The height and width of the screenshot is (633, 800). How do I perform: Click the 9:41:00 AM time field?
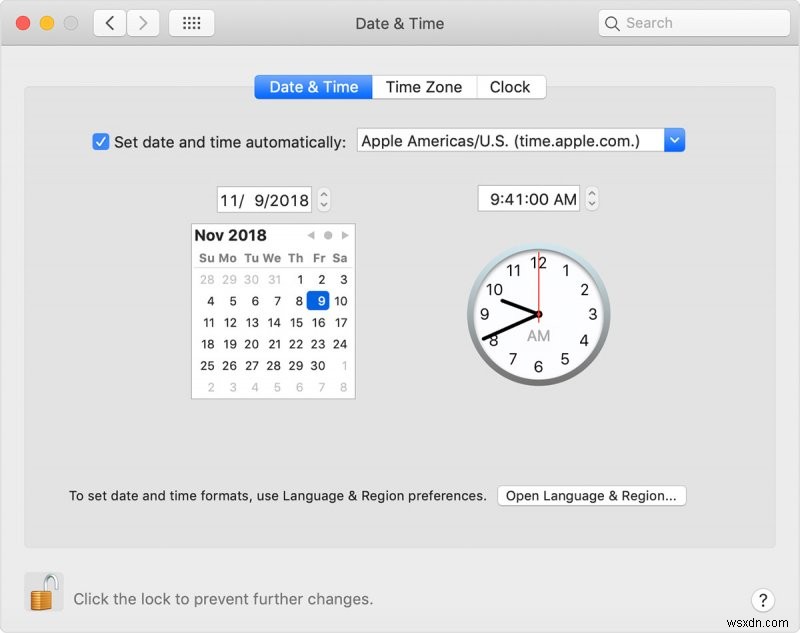(528, 199)
